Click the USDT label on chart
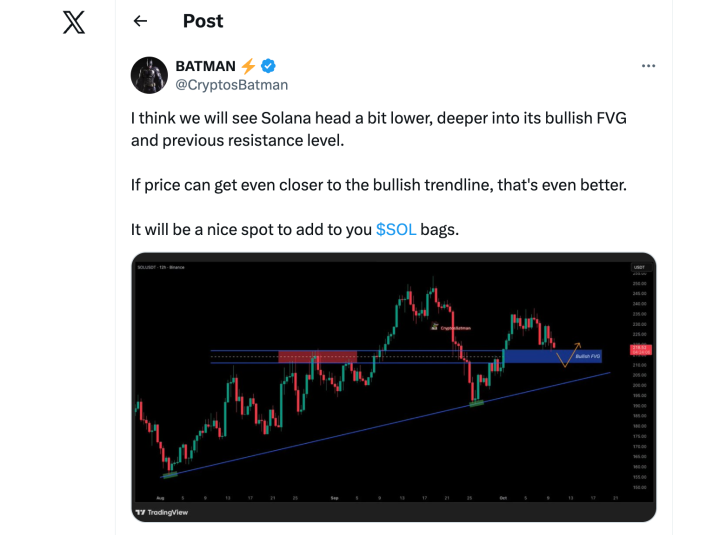This screenshot has height=535, width=719. 640,268
